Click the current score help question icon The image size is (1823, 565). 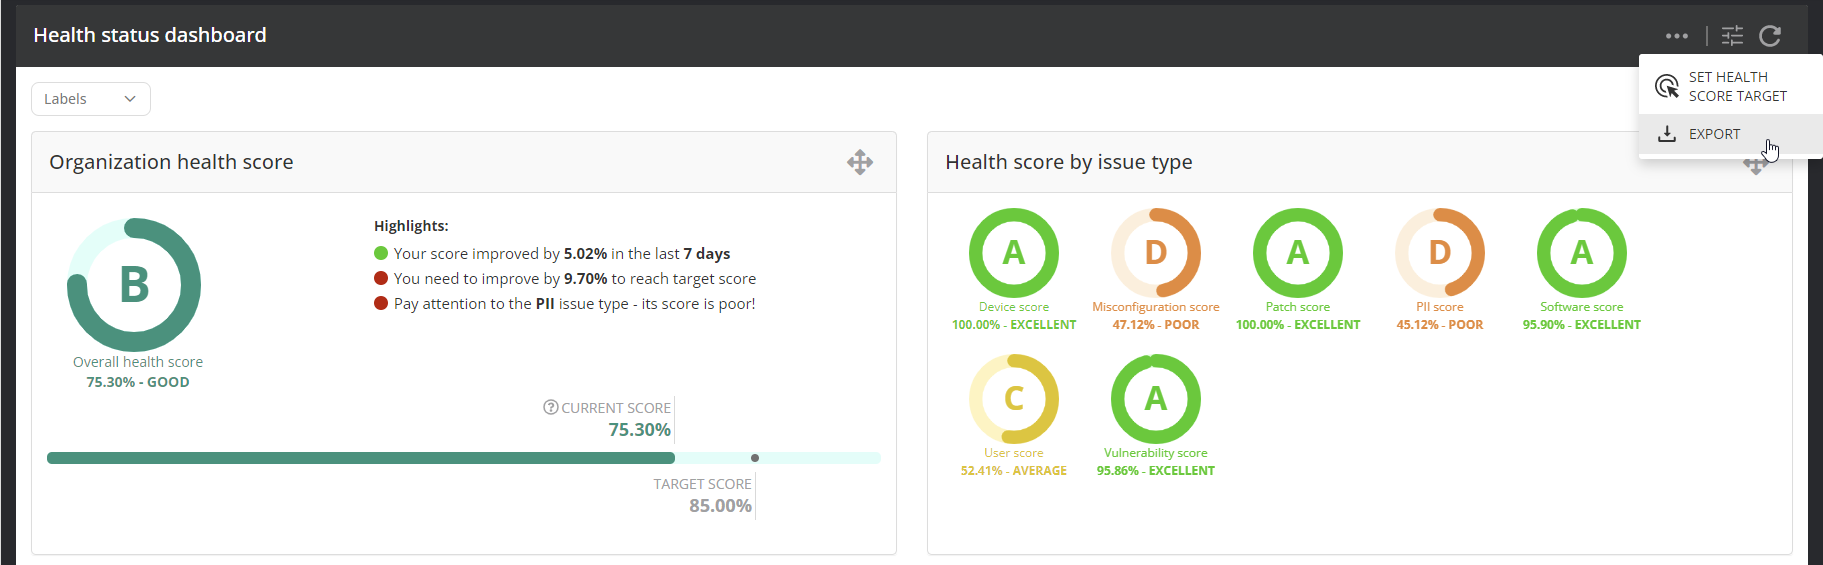tap(550, 407)
